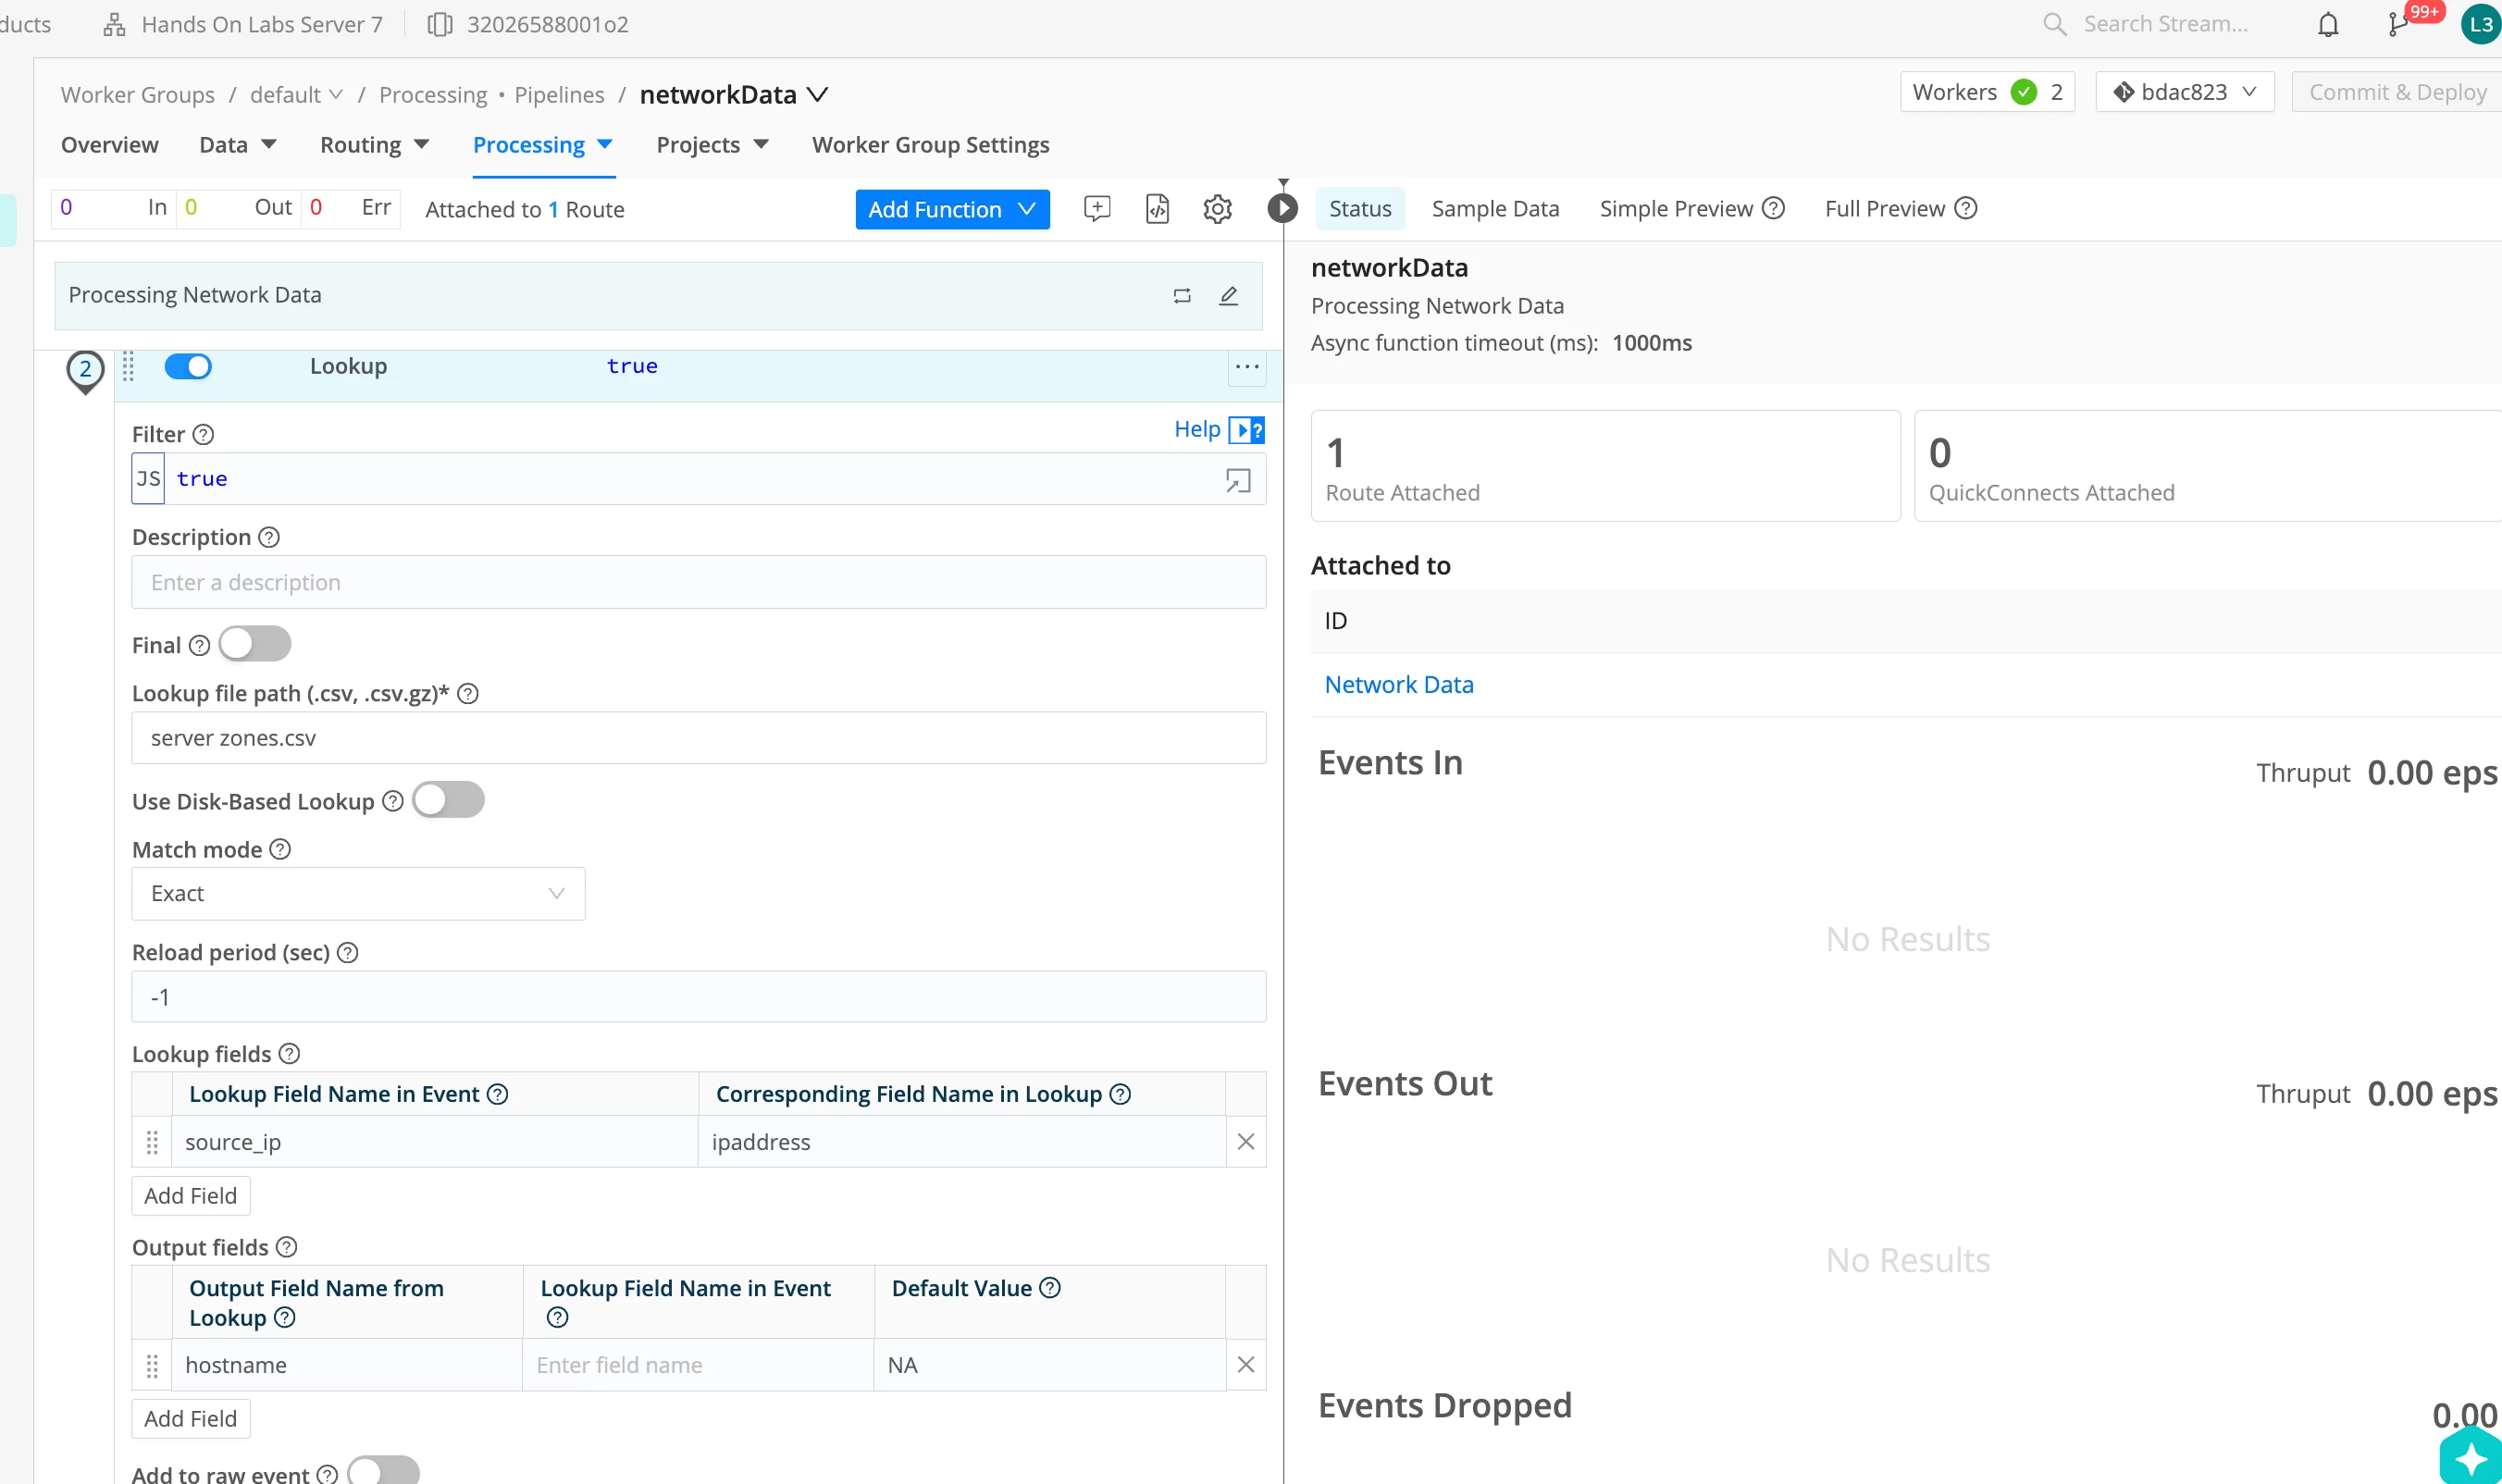Click the Lookup file path input field
The width and height of the screenshot is (2502, 1484).
click(x=698, y=738)
